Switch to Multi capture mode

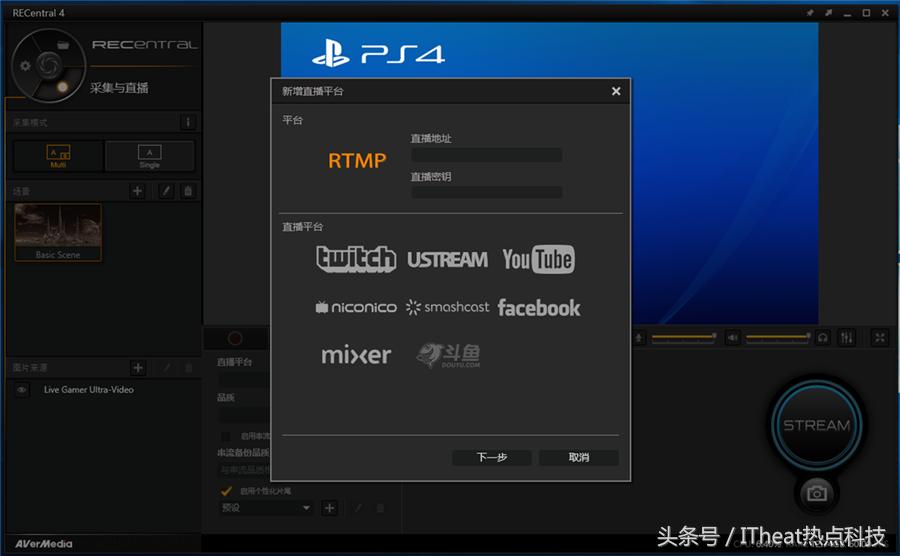[x=58, y=156]
